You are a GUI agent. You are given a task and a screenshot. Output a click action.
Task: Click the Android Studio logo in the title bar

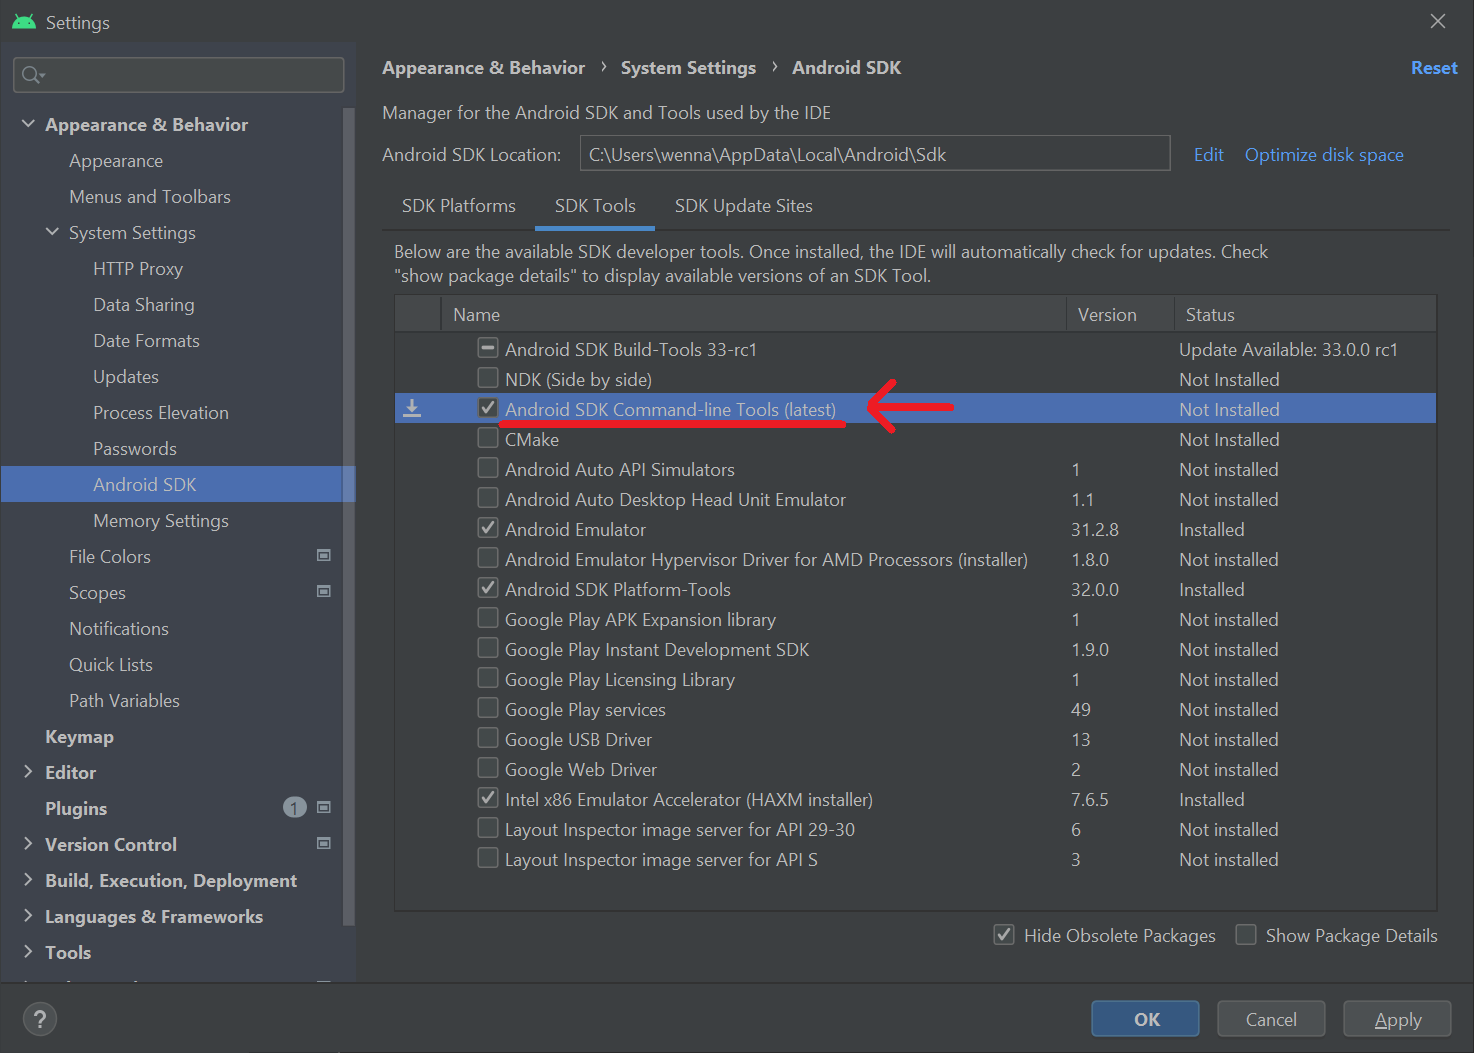coord(24,22)
